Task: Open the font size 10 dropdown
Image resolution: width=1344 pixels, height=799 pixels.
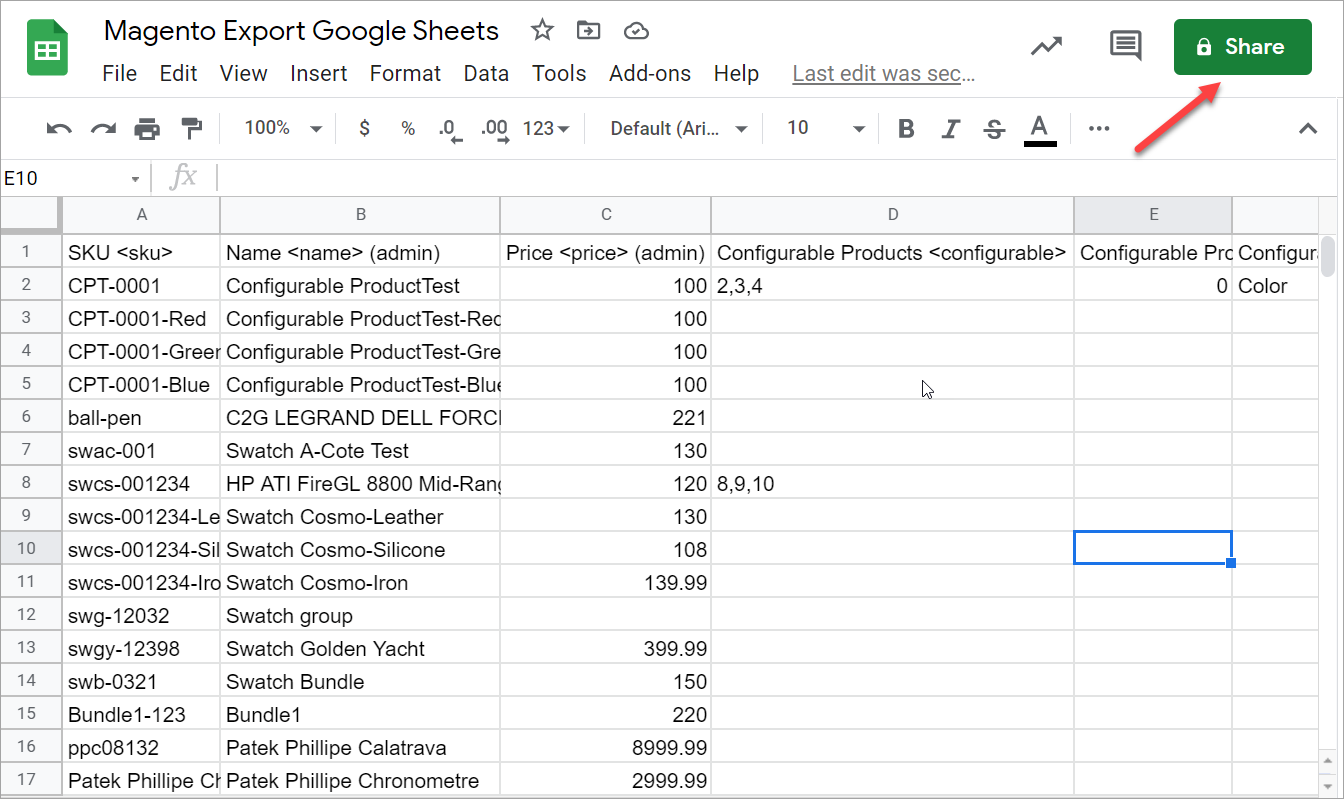Action: 826,128
